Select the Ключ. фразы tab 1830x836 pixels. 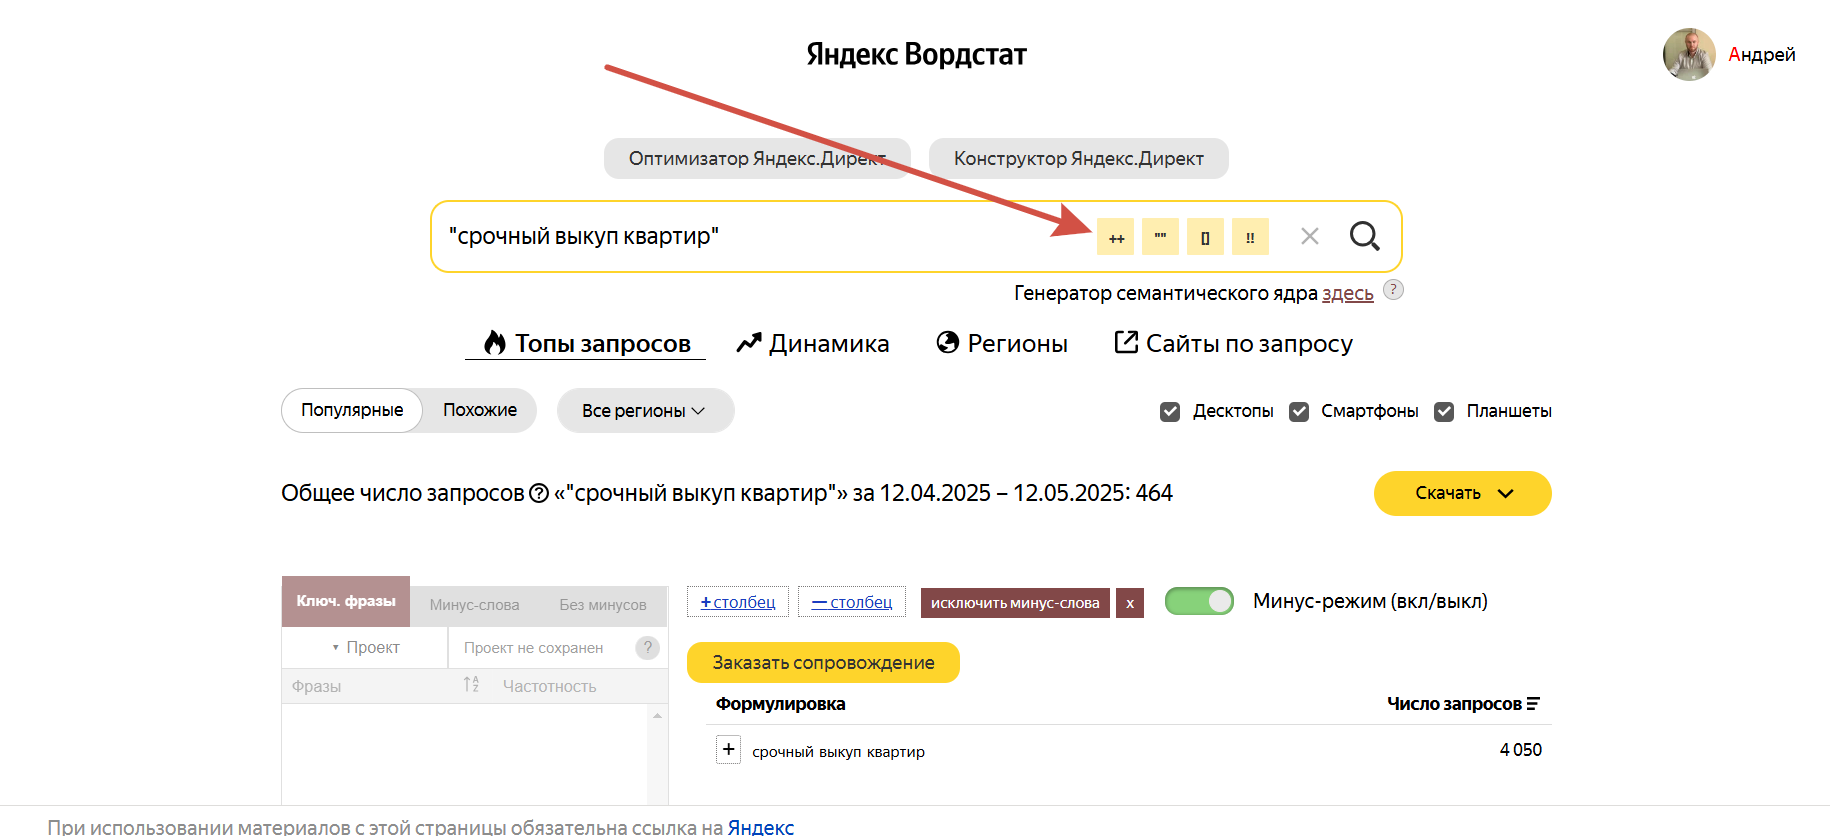(x=346, y=601)
